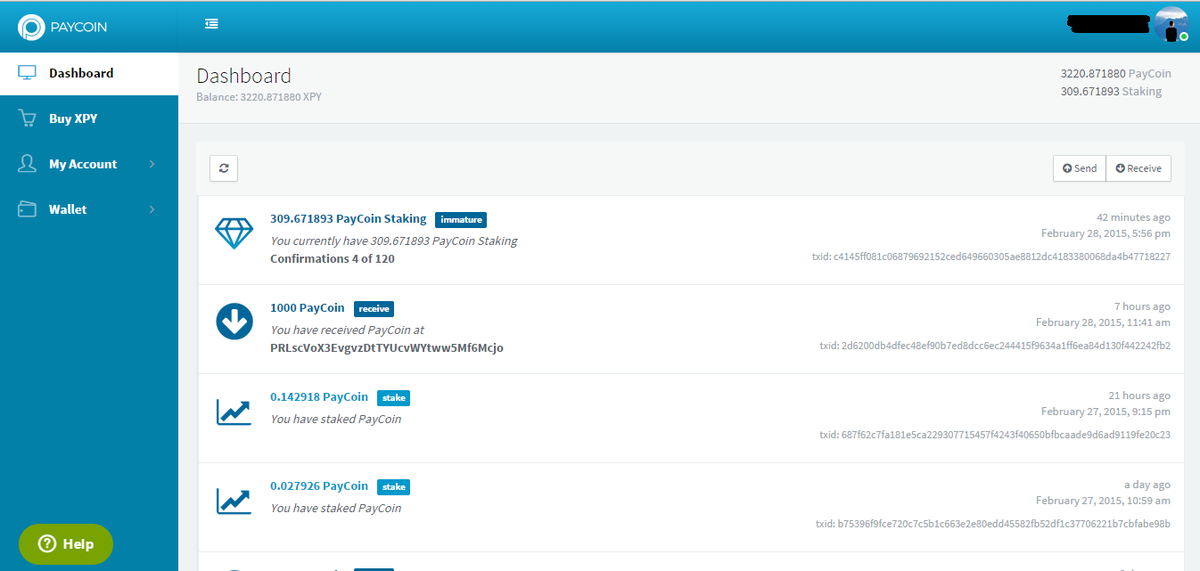Click the Dashboard monitor icon
This screenshot has width=1200, height=571.
(27, 73)
